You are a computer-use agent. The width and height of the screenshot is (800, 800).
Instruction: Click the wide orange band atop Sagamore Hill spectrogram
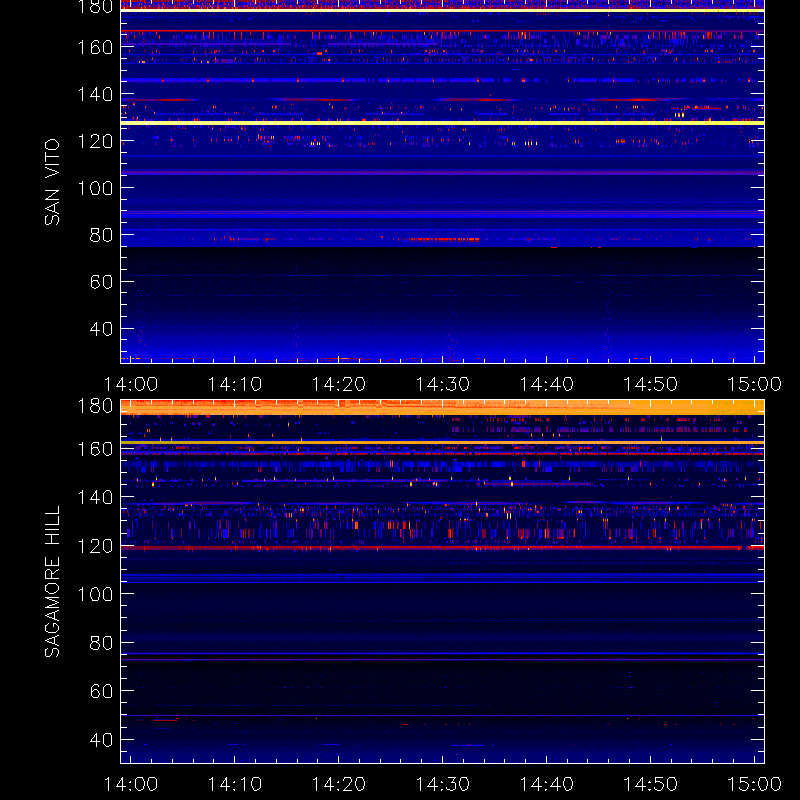click(442, 407)
